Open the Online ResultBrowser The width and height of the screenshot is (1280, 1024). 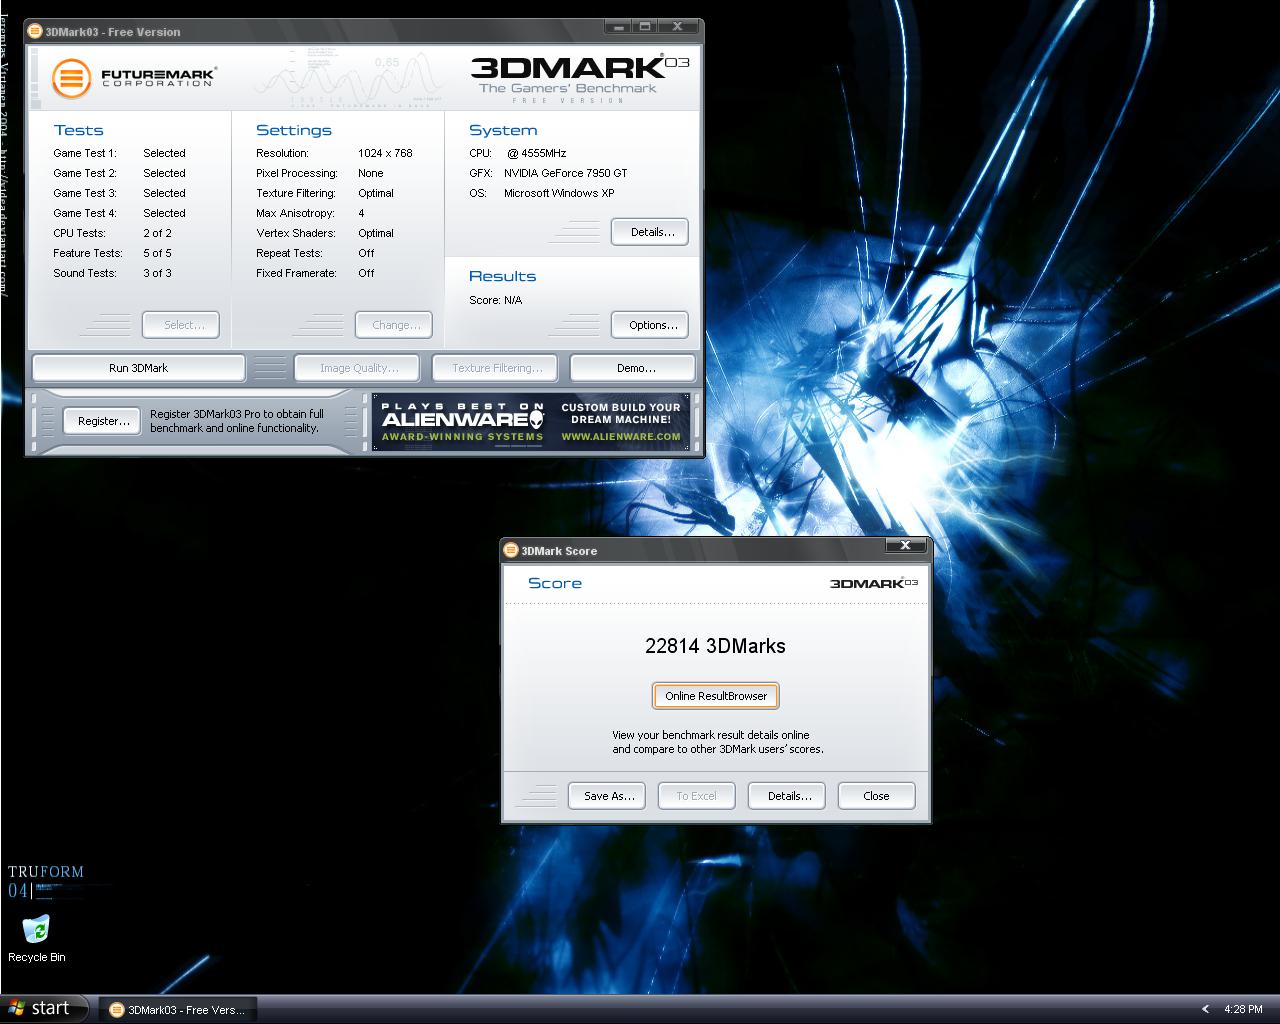pos(716,696)
